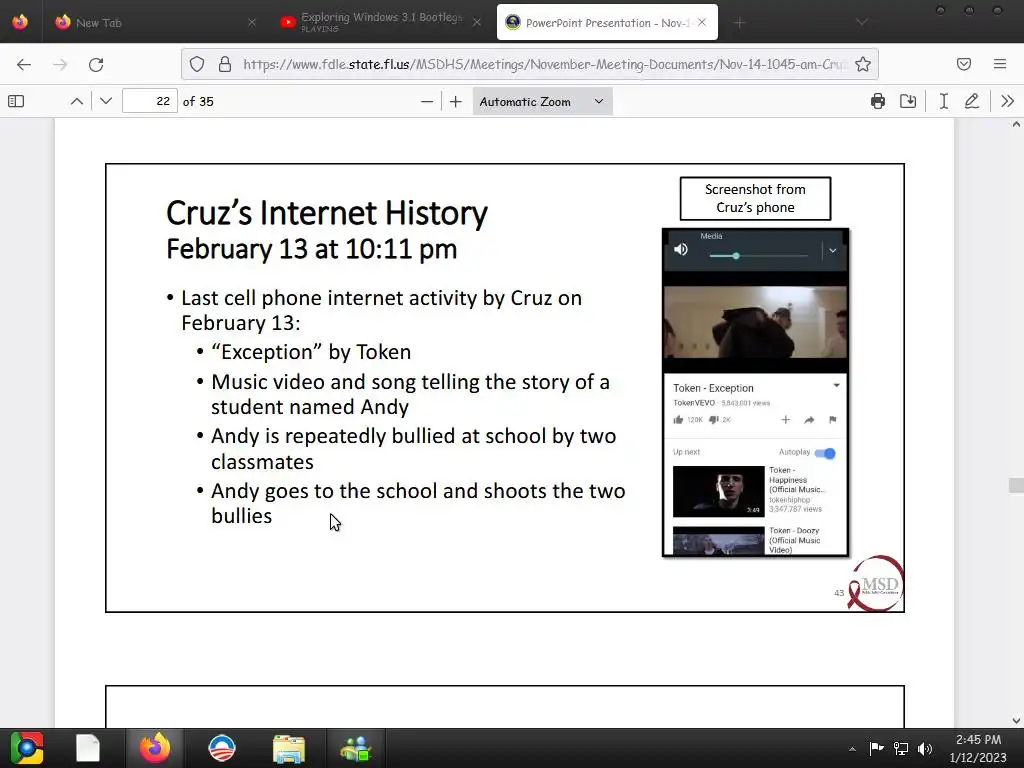
Task: Click the "of 35" page count text
Action: pyautogui.click(x=199, y=101)
